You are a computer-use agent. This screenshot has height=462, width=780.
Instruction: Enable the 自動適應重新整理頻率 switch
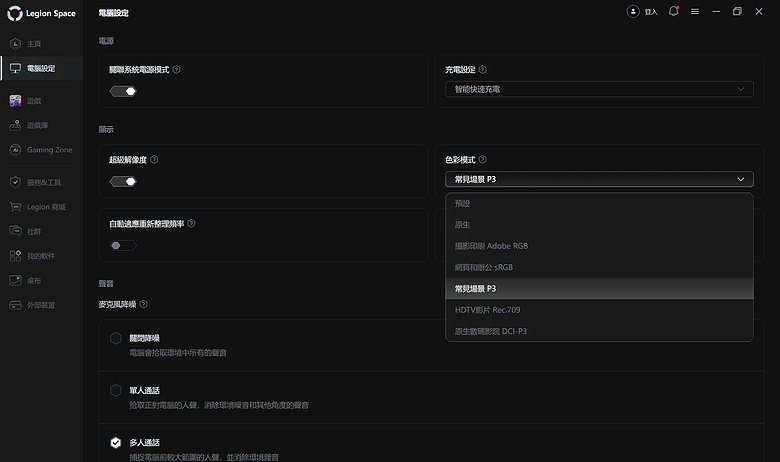point(123,245)
